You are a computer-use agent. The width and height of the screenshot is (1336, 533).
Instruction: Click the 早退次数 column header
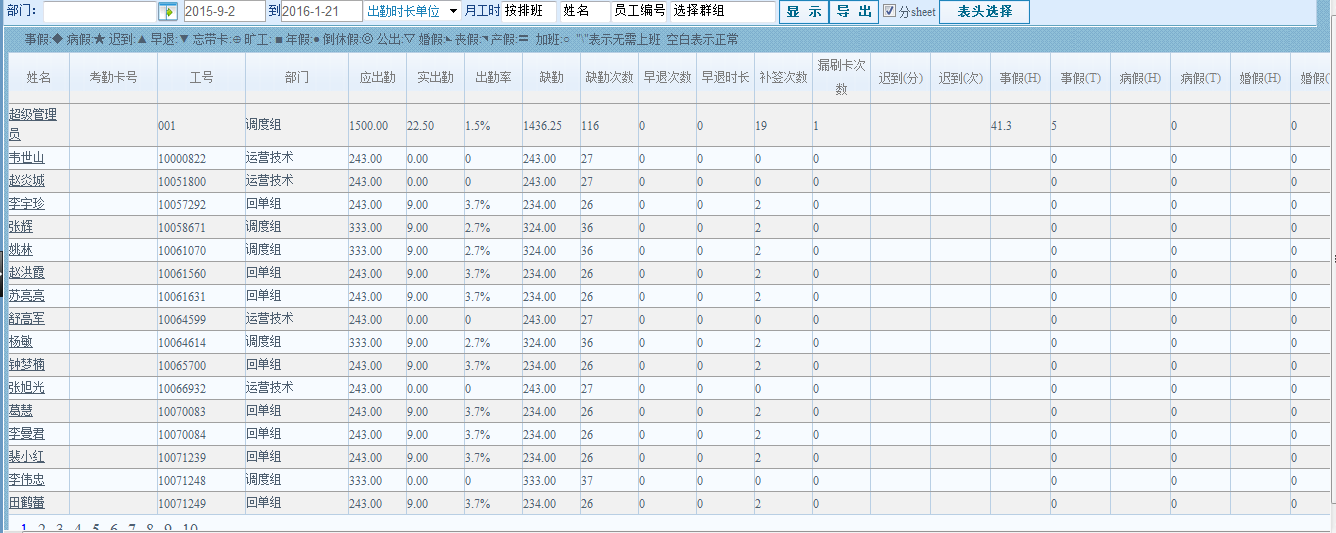pos(667,77)
